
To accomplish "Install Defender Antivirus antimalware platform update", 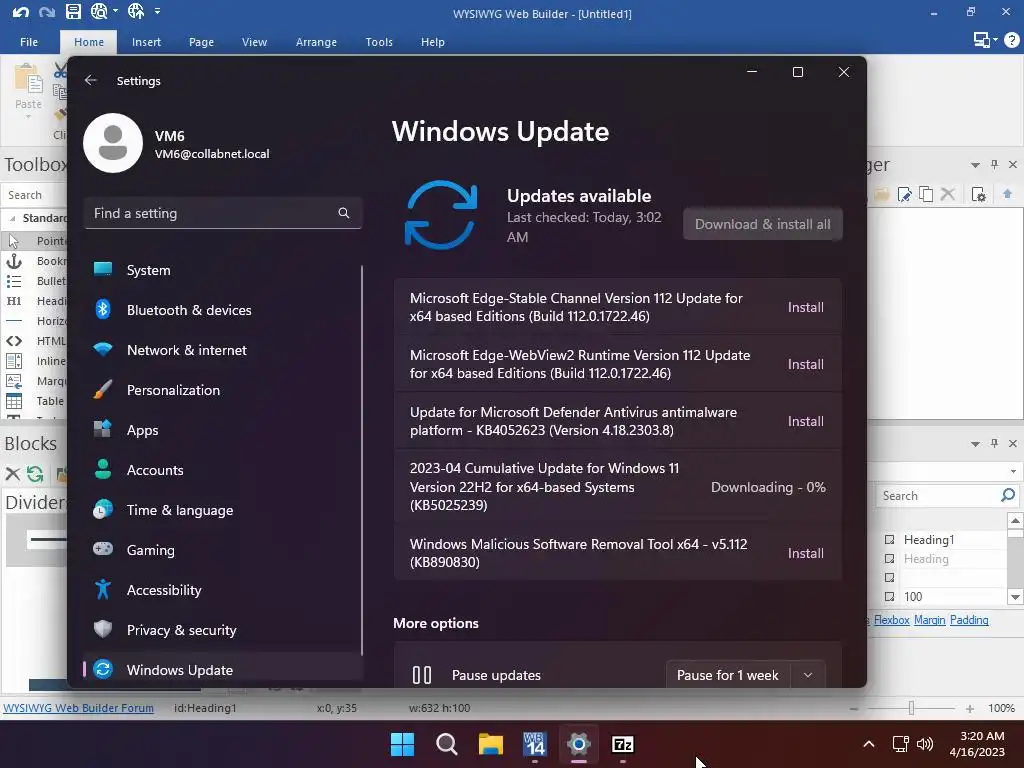I will (805, 421).
